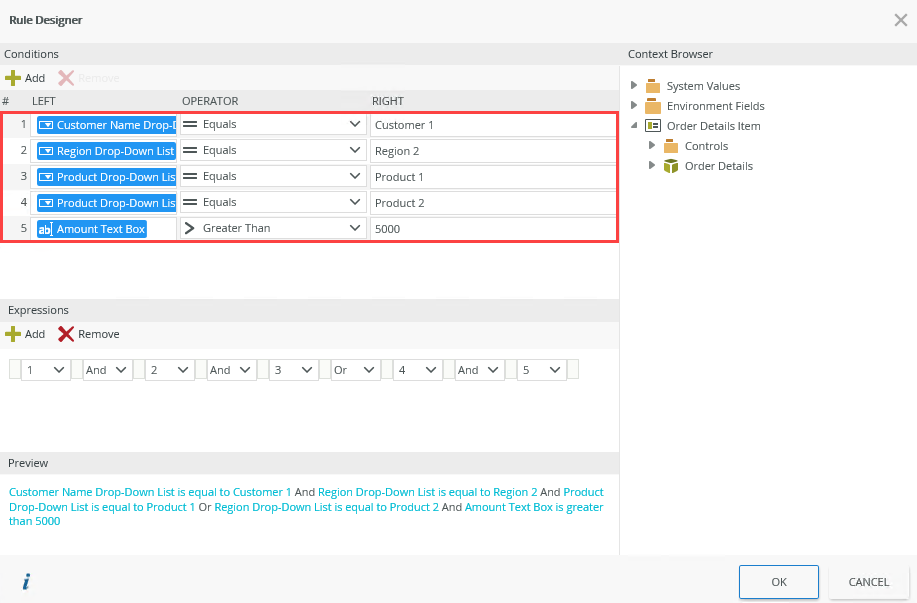Click the 'Amount Text Box is greater than 5000' preview link
Image resolution: width=917 pixels, height=603 pixels.
(x=532, y=507)
